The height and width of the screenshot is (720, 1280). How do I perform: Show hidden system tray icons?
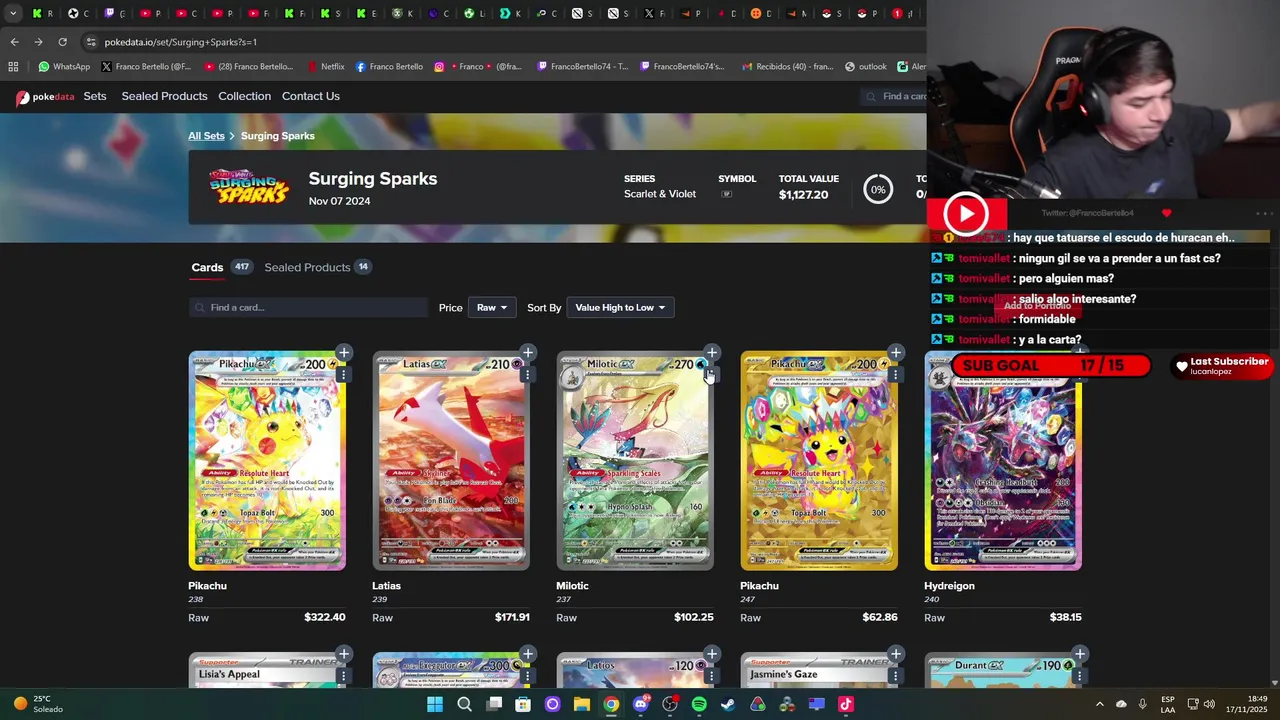1099,704
